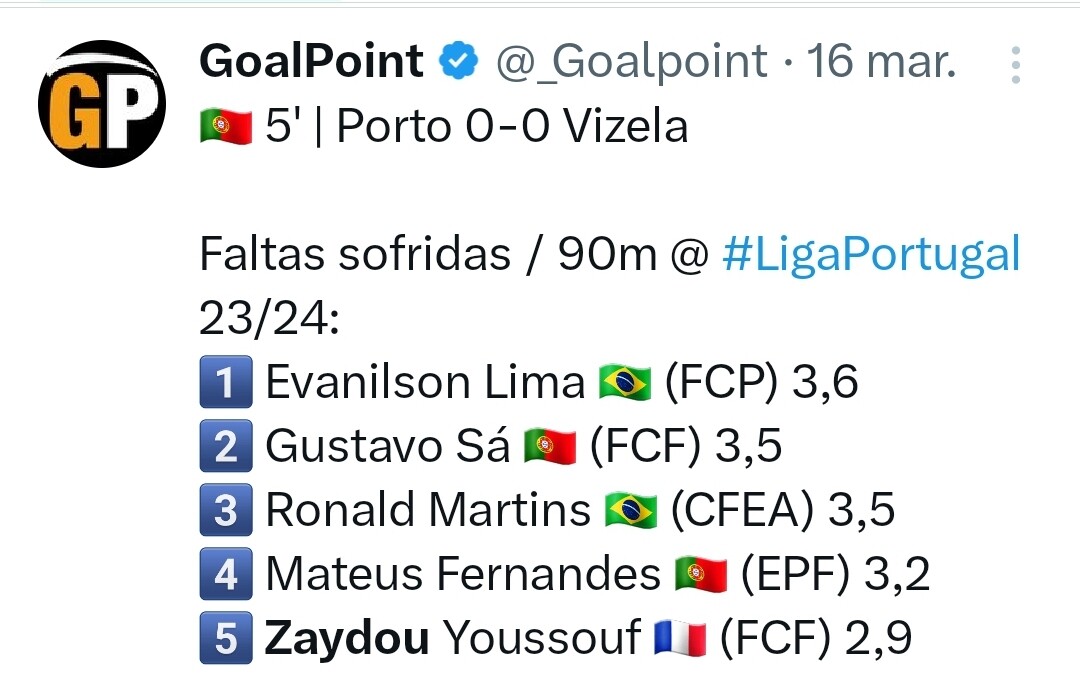
Task: Click the number 4 keycap emoji
Action: (226, 573)
